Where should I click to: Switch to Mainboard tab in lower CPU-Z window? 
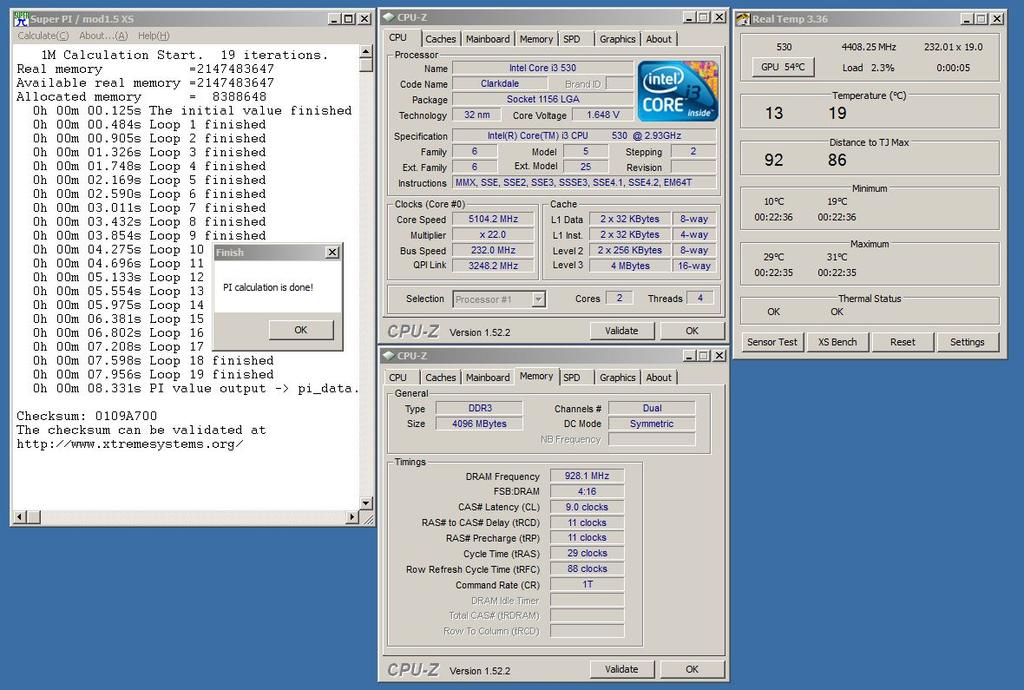point(488,377)
